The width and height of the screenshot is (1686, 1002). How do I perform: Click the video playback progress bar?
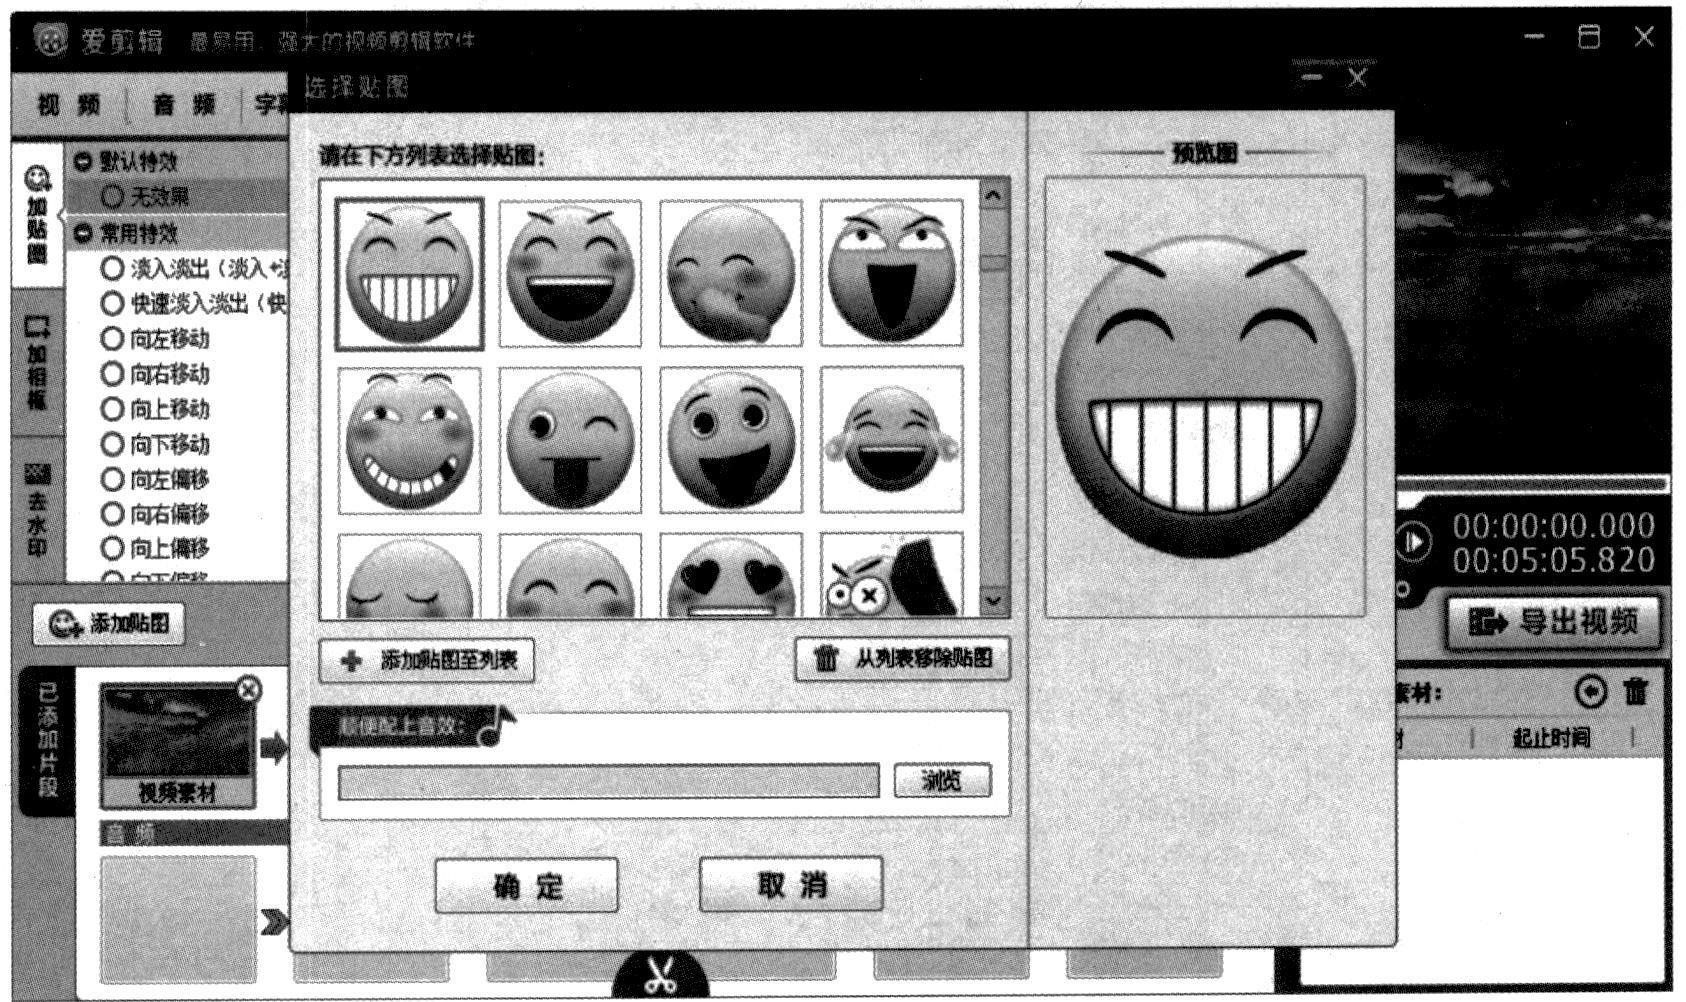pos(1530,485)
